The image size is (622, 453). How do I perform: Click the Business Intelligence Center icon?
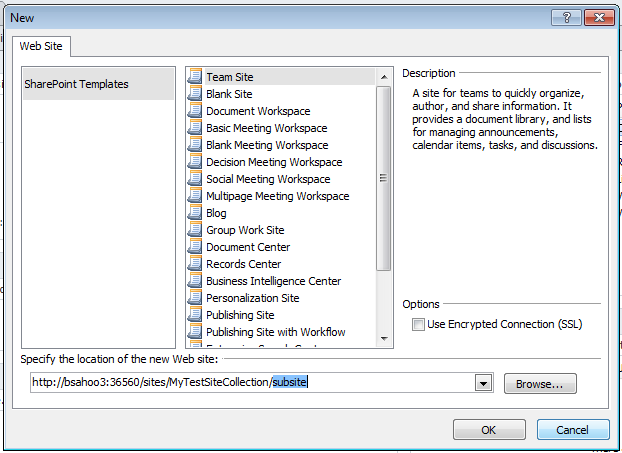point(195,281)
